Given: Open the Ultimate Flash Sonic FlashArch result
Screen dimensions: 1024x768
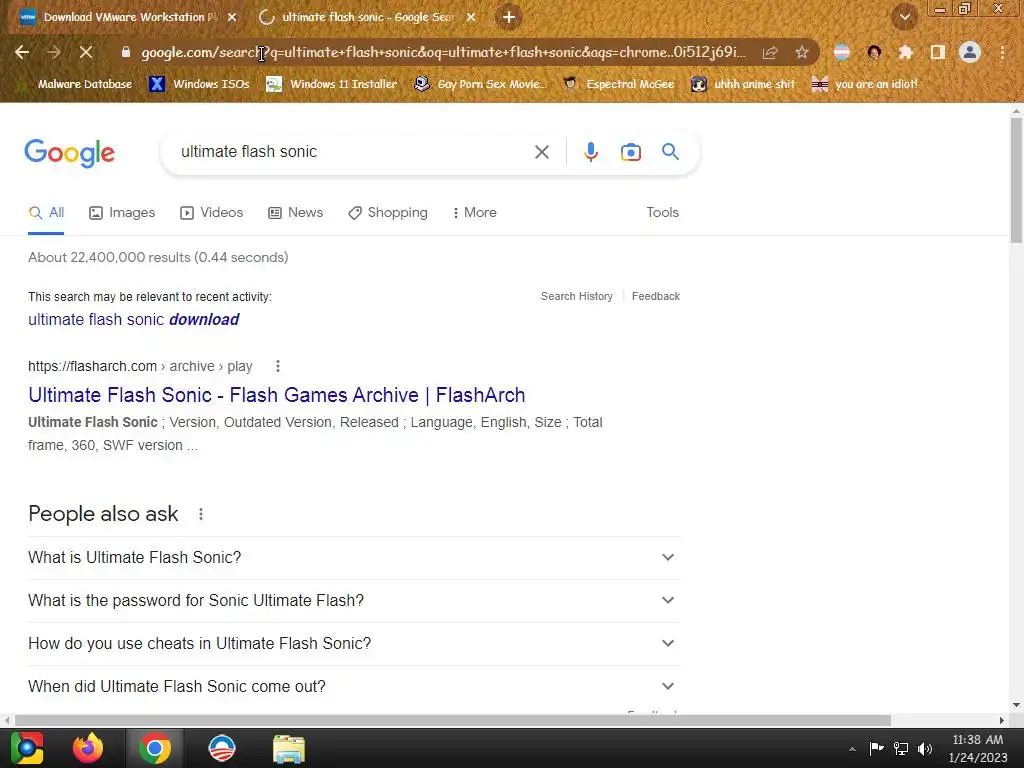Looking at the screenshot, I should point(277,395).
